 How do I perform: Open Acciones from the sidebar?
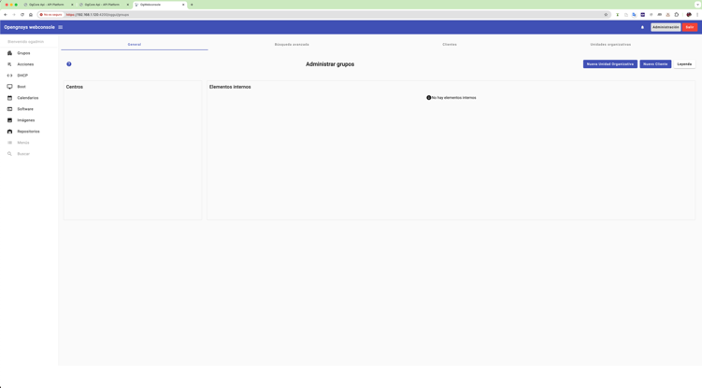click(26, 64)
